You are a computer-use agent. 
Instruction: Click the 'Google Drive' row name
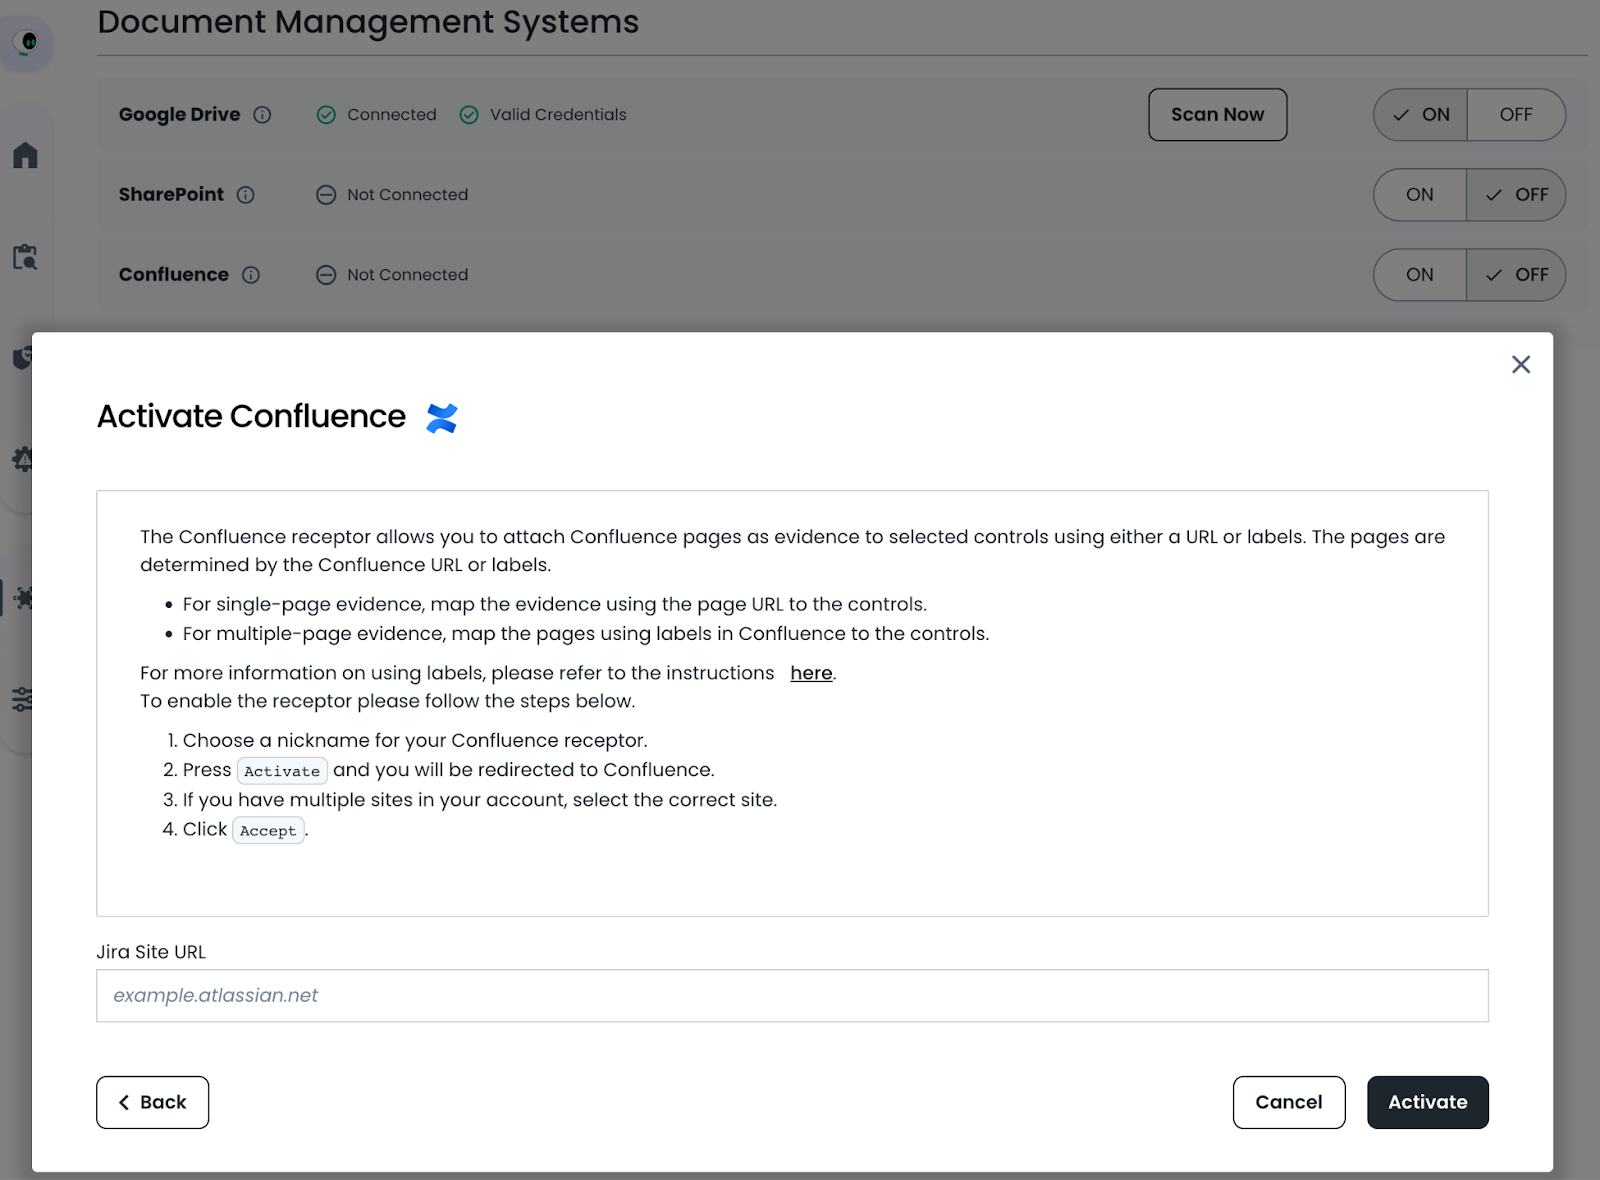[180, 115]
